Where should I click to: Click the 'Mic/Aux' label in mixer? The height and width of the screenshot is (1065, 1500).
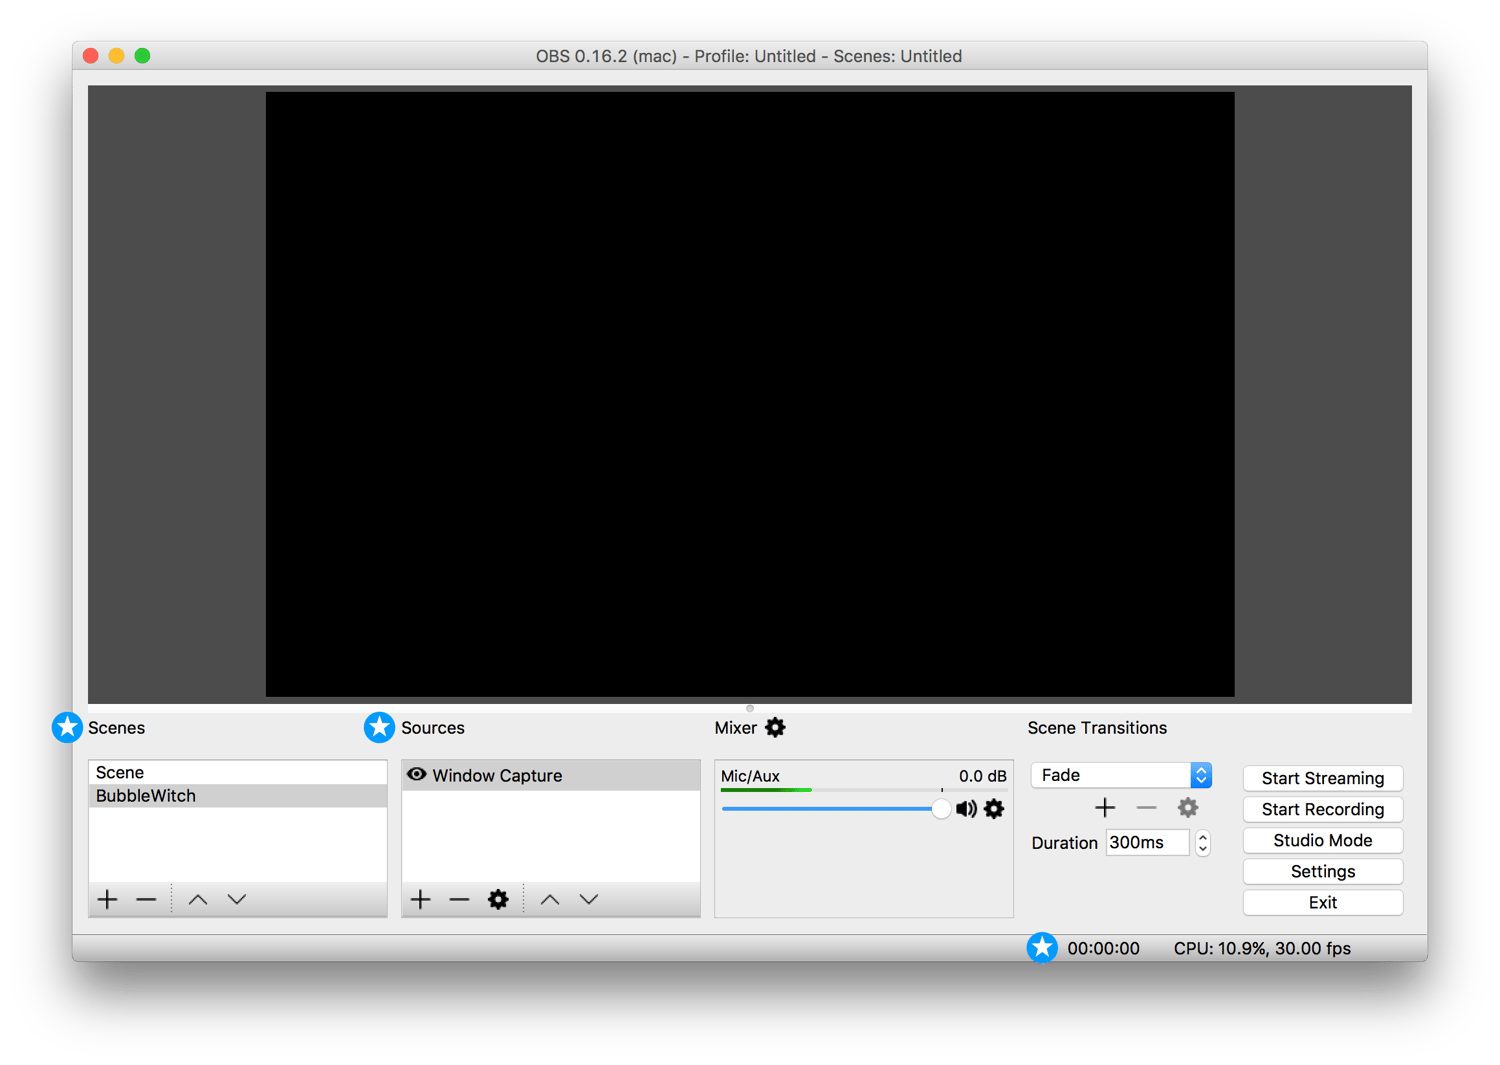tap(750, 776)
